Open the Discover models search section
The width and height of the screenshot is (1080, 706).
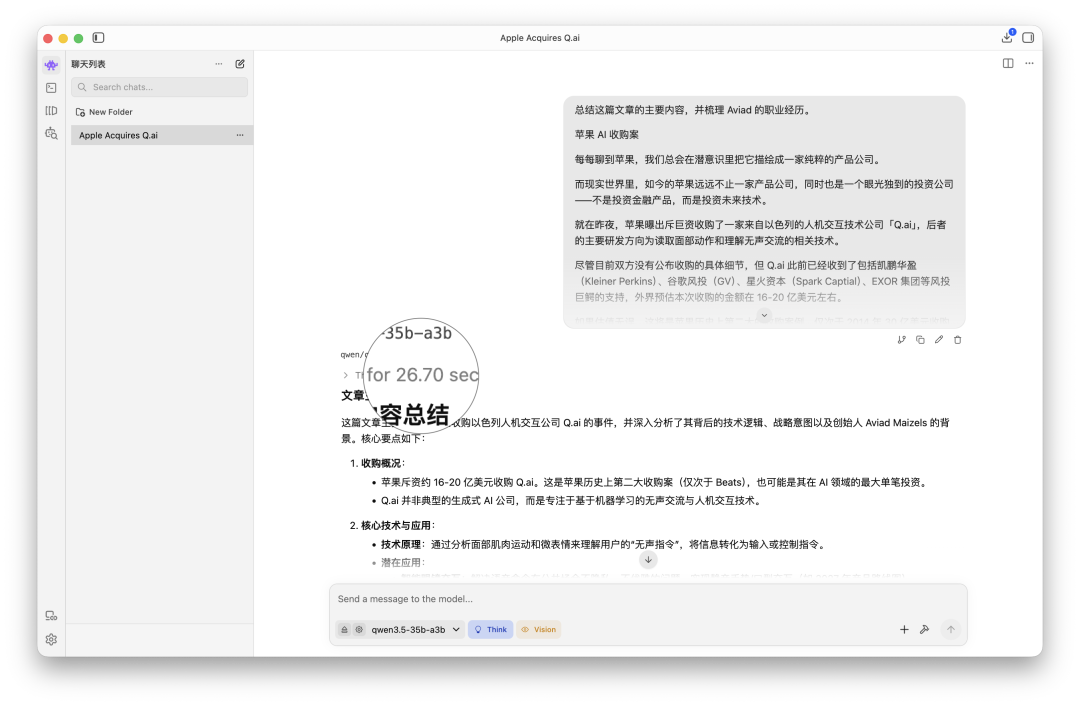click(x=51, y=134)
